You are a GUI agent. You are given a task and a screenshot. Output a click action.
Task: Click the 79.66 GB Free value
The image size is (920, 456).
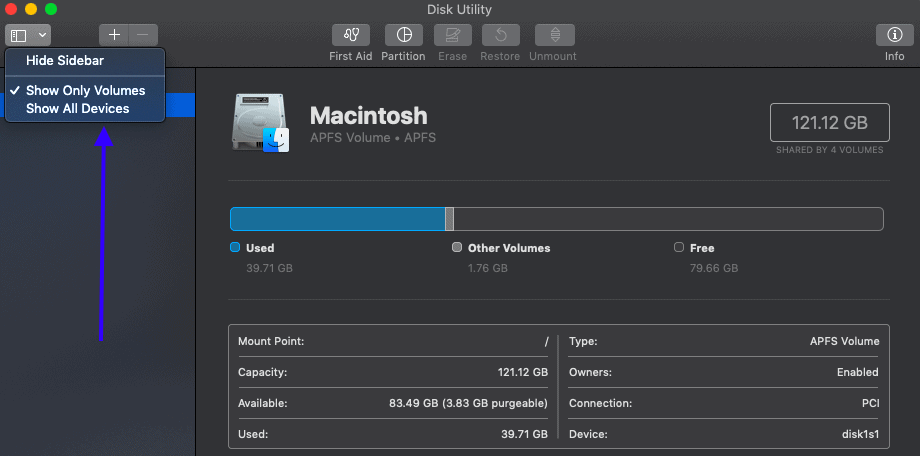click(x=714, y=268)
